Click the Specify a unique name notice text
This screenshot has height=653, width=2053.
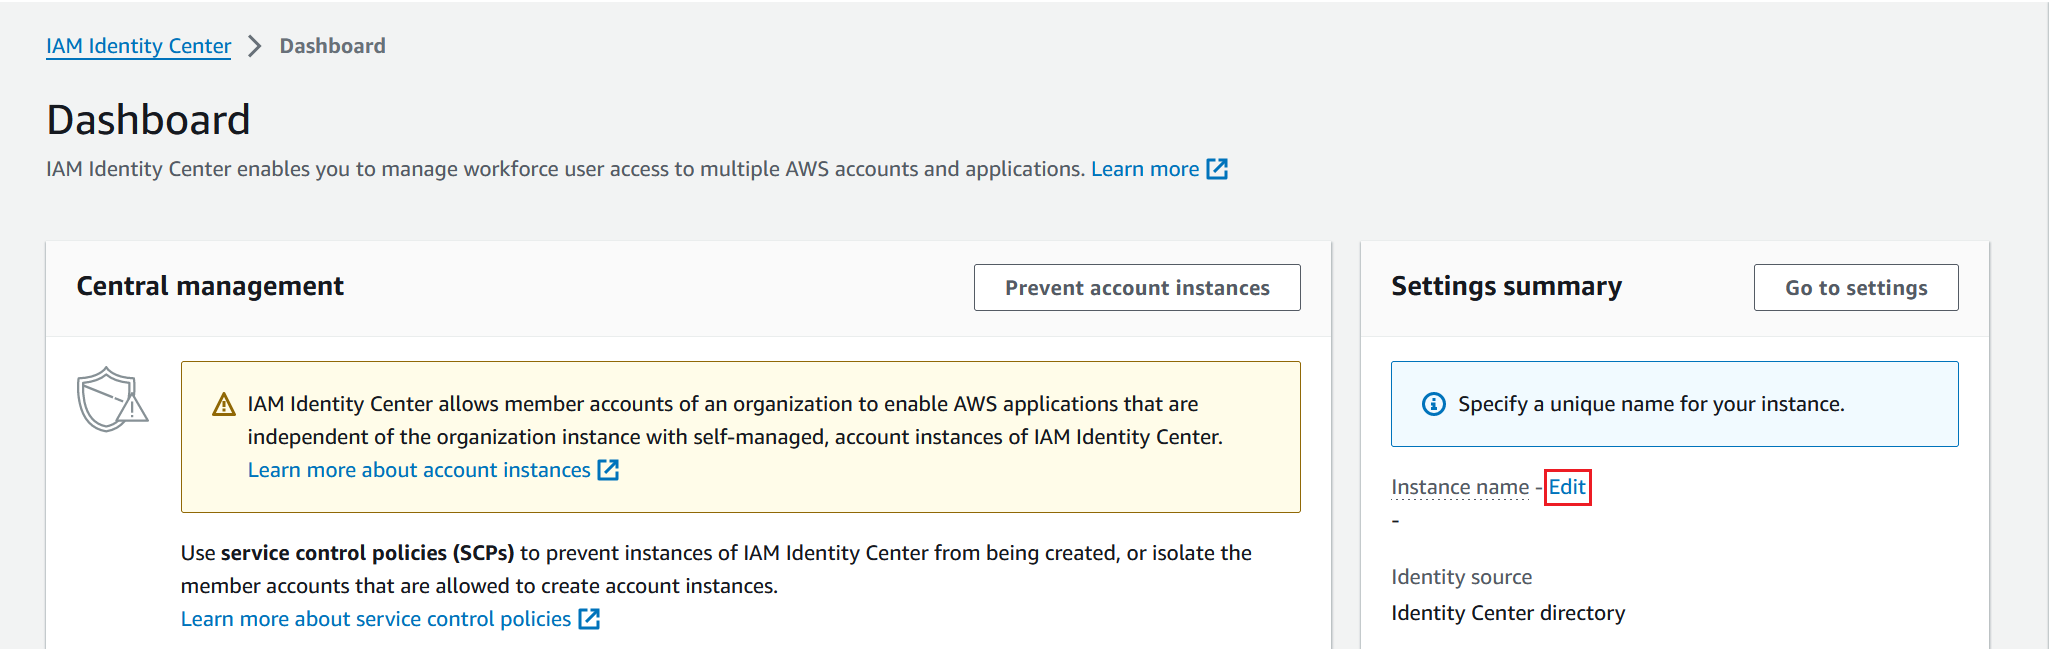tap(1651, 404)
